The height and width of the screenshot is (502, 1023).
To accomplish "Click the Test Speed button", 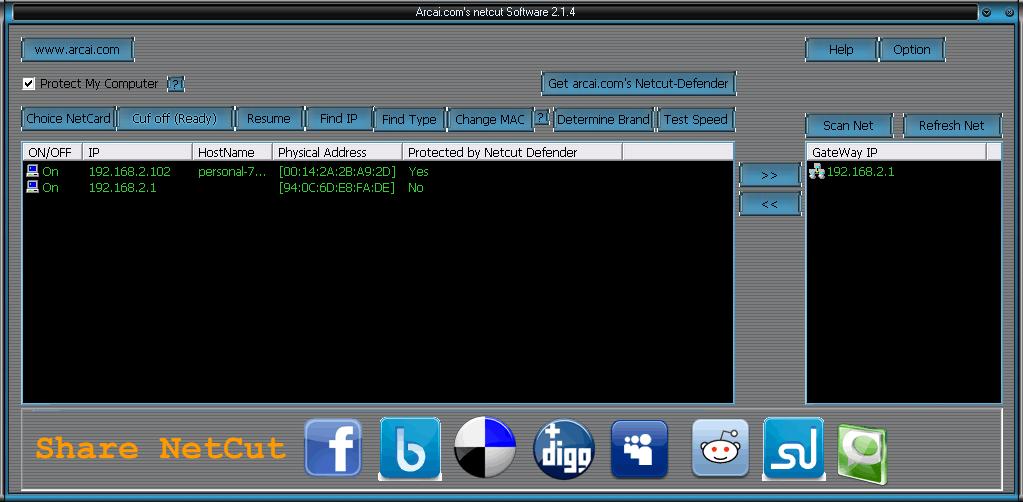I will coord(695,119).
